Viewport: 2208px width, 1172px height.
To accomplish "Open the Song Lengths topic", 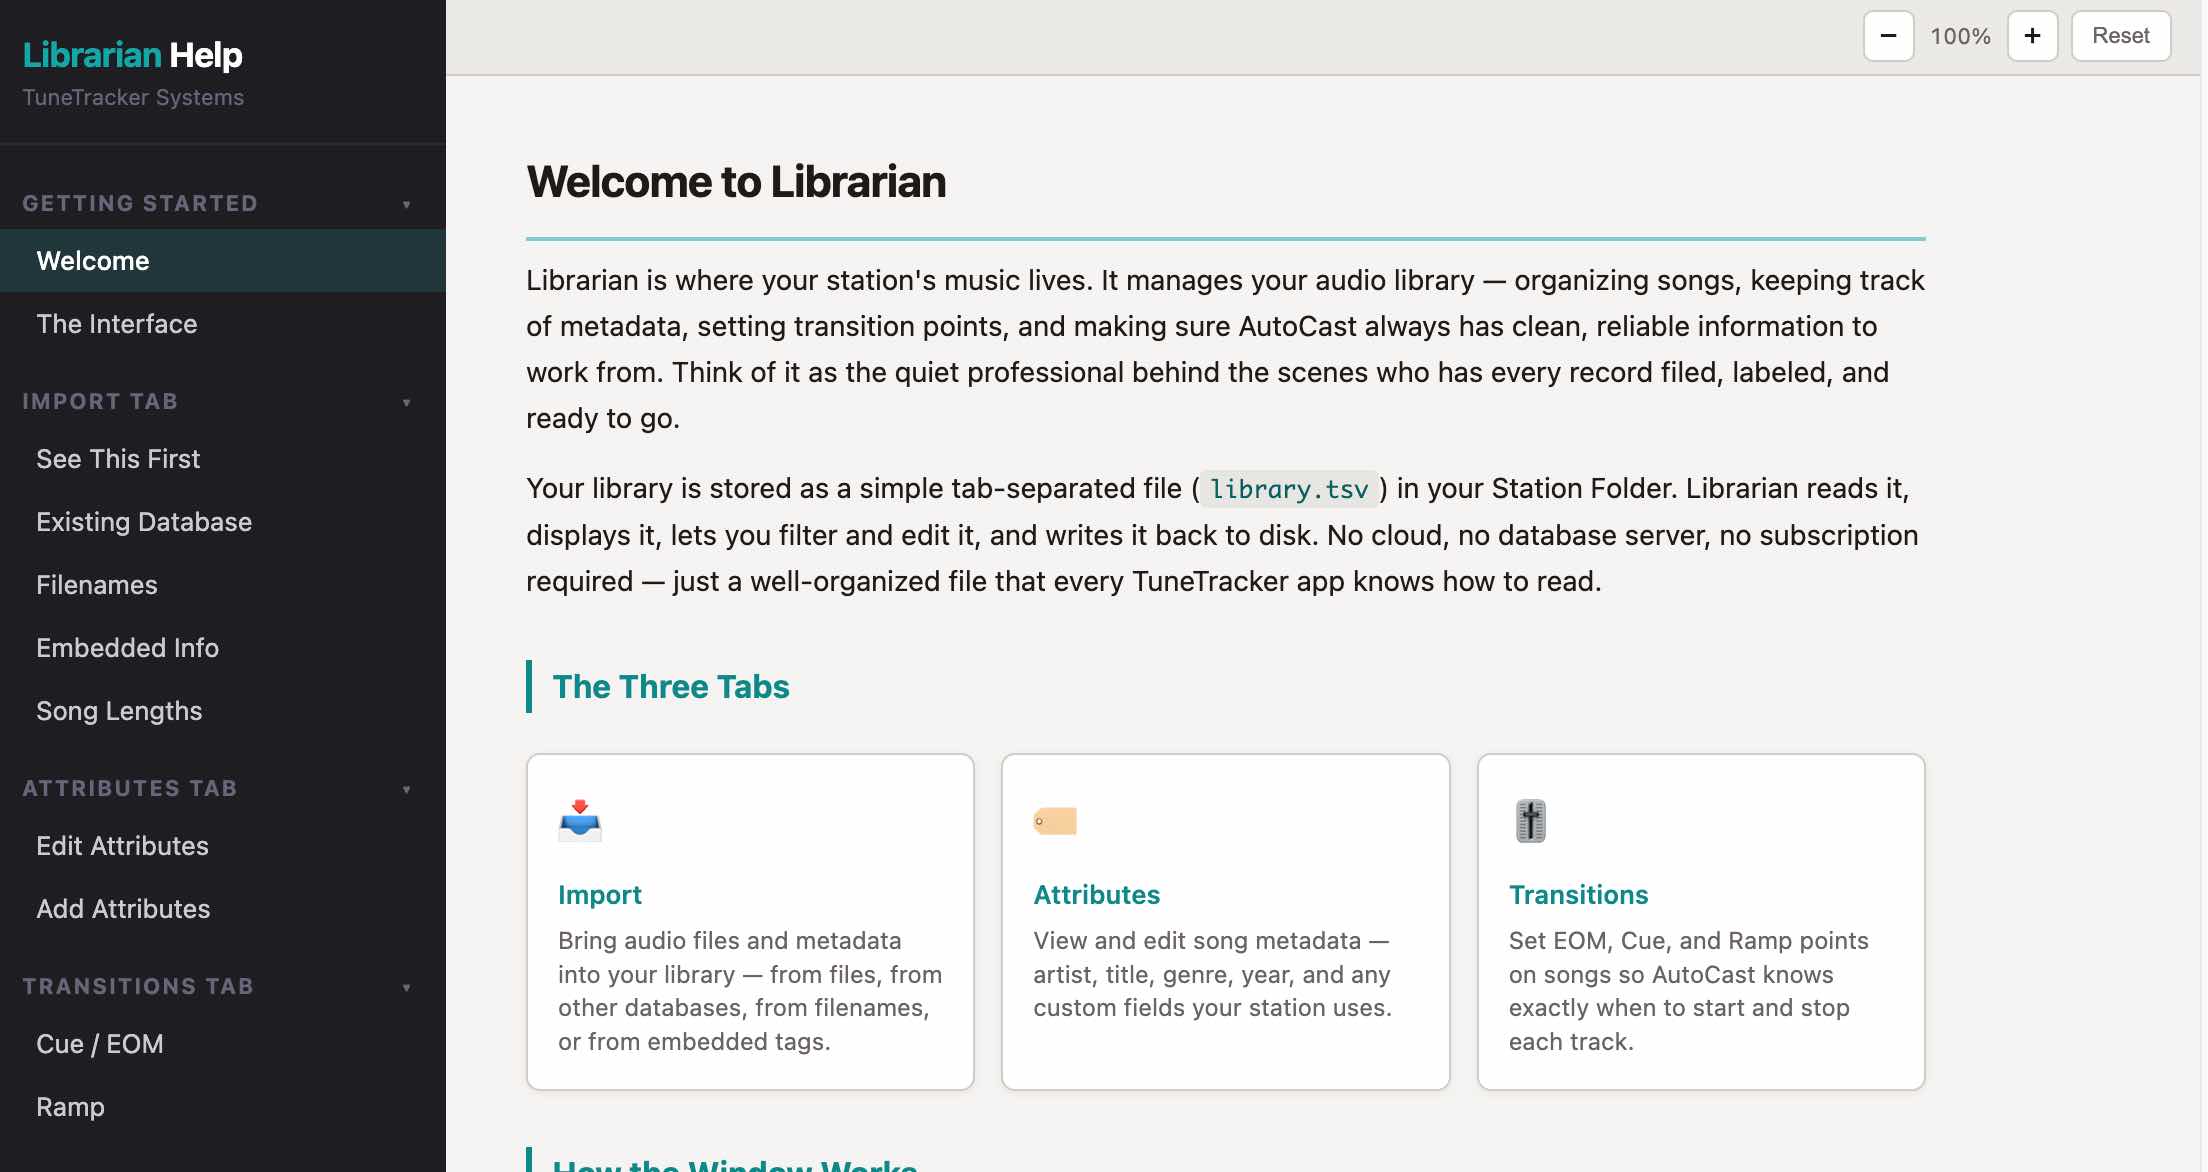I will click(x=119, y=710).
